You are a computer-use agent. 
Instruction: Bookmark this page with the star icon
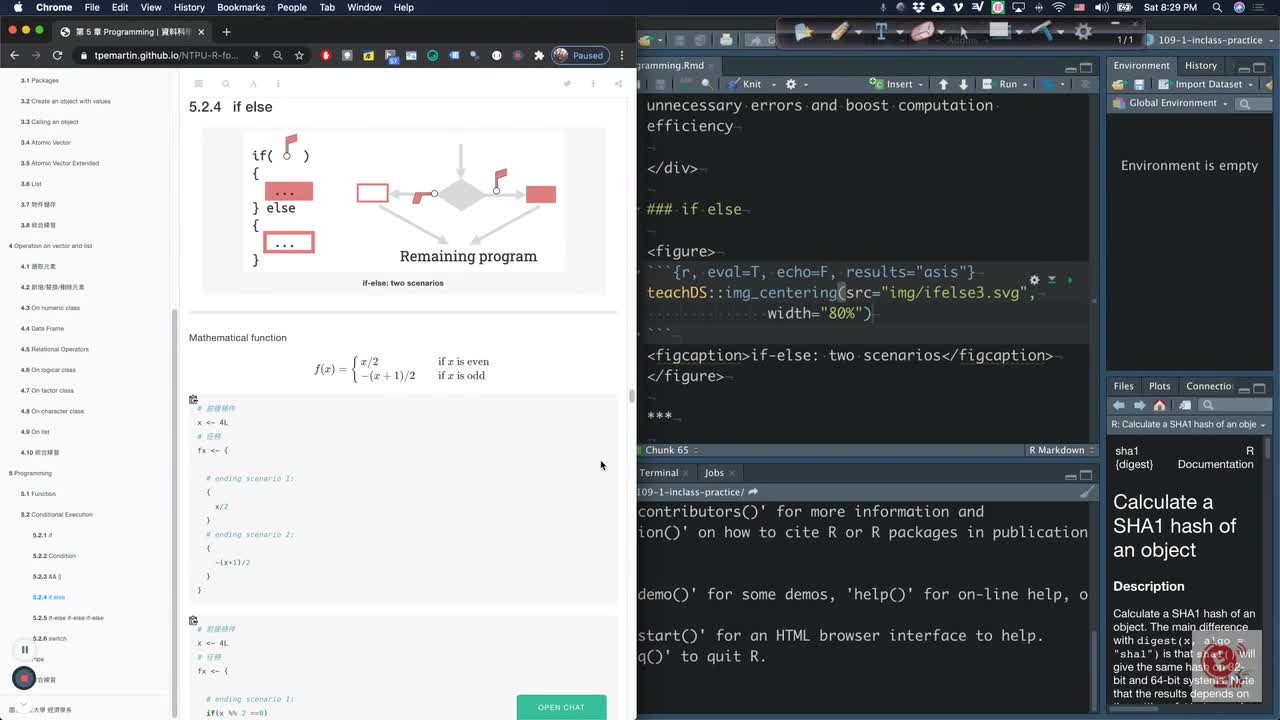[298, 55]
